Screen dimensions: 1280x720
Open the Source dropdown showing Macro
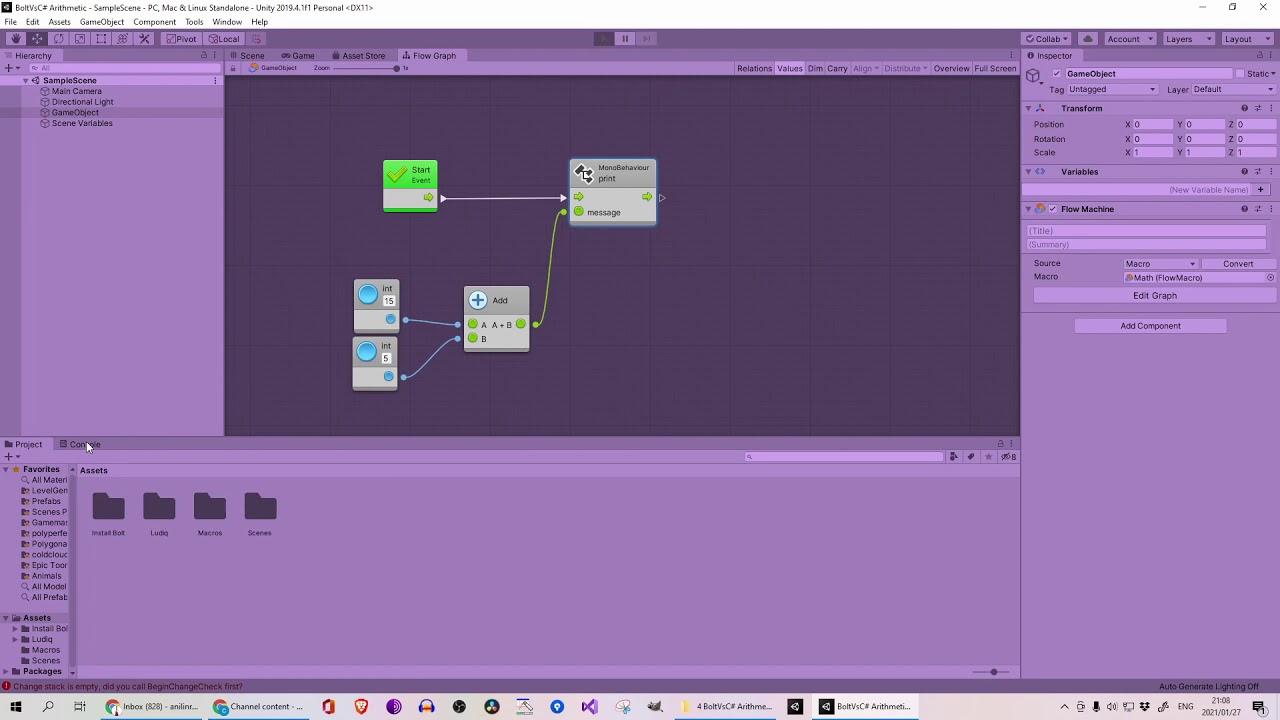[1160, 264]
